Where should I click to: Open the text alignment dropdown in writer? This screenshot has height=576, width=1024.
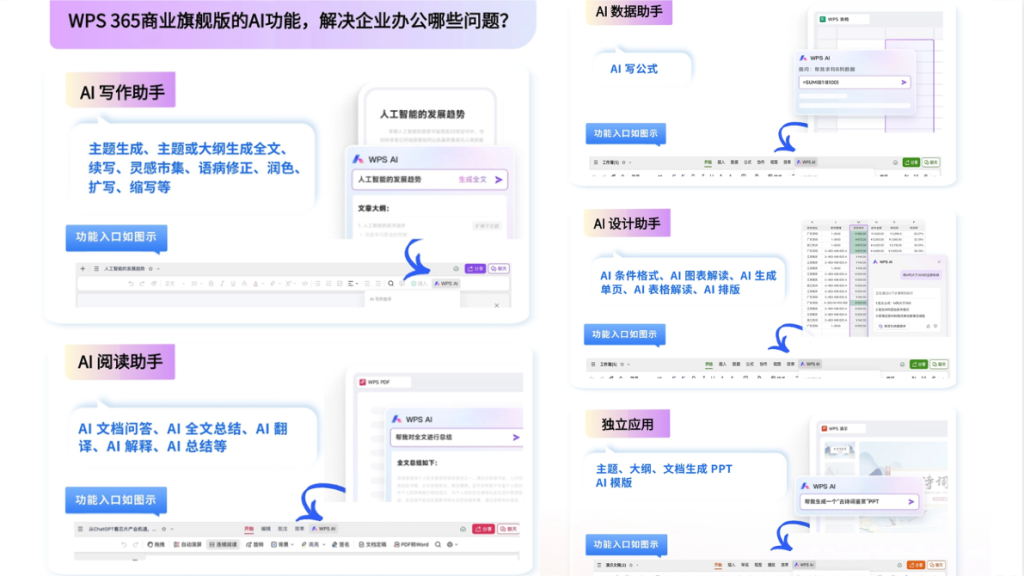point(353,283)
